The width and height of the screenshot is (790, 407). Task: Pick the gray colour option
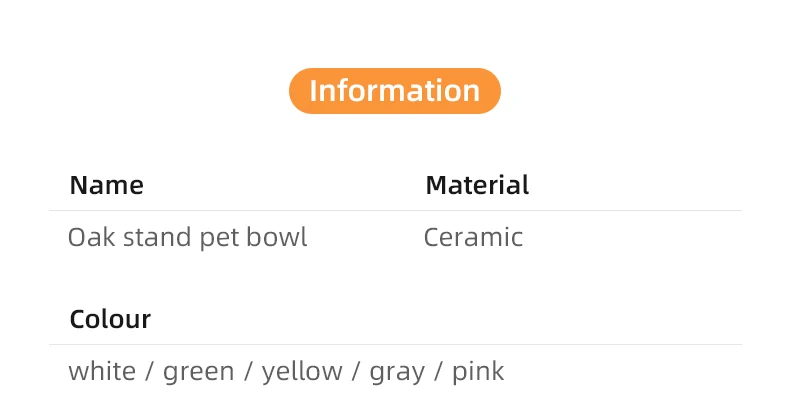(x=397, y=372)
